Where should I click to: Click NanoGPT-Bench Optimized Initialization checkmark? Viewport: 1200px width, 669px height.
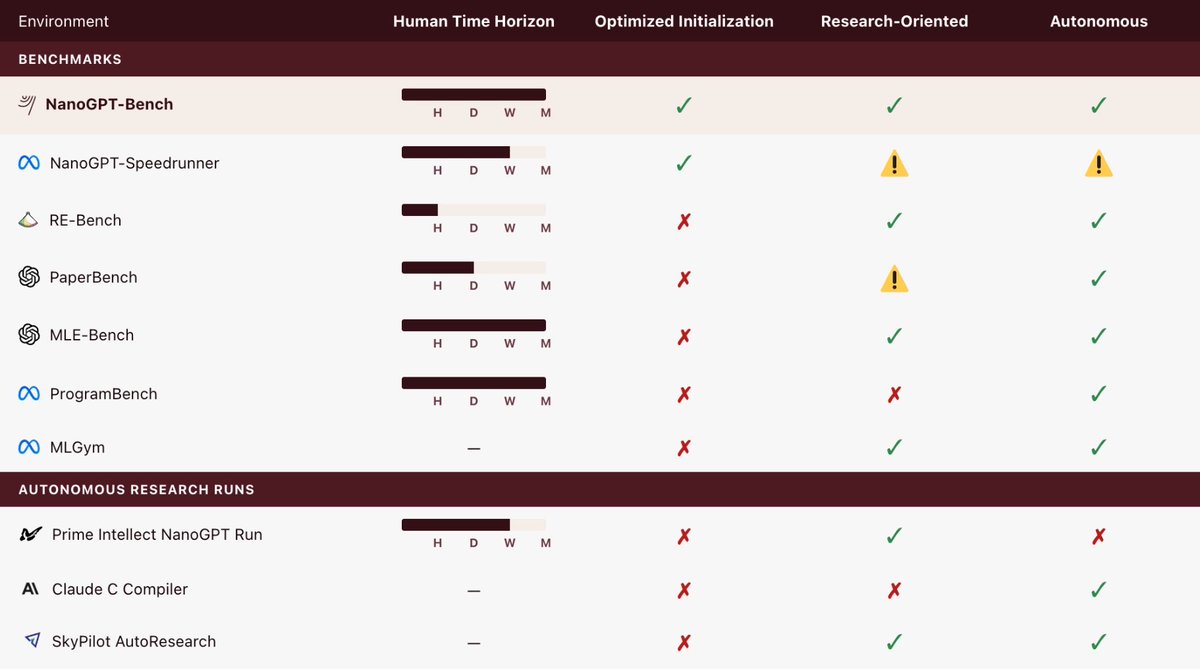click(x=684, y=104)
